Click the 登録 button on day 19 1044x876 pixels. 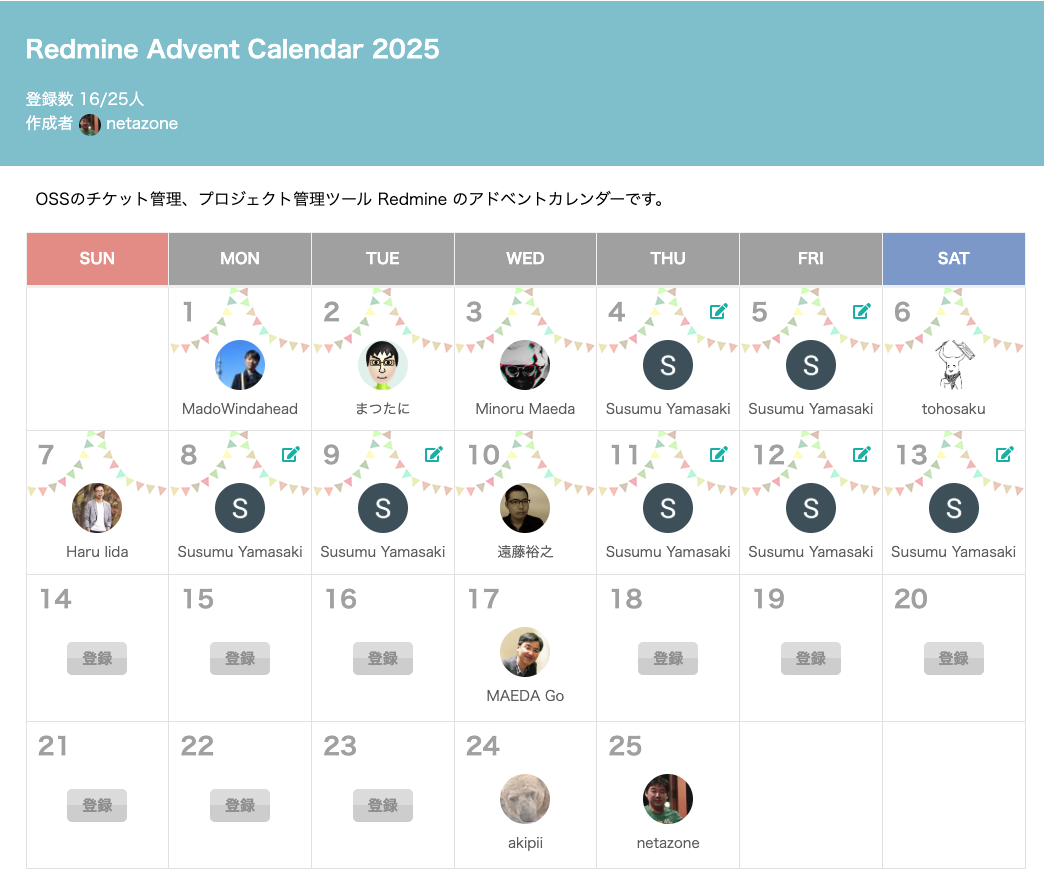(x=811, y=658)
